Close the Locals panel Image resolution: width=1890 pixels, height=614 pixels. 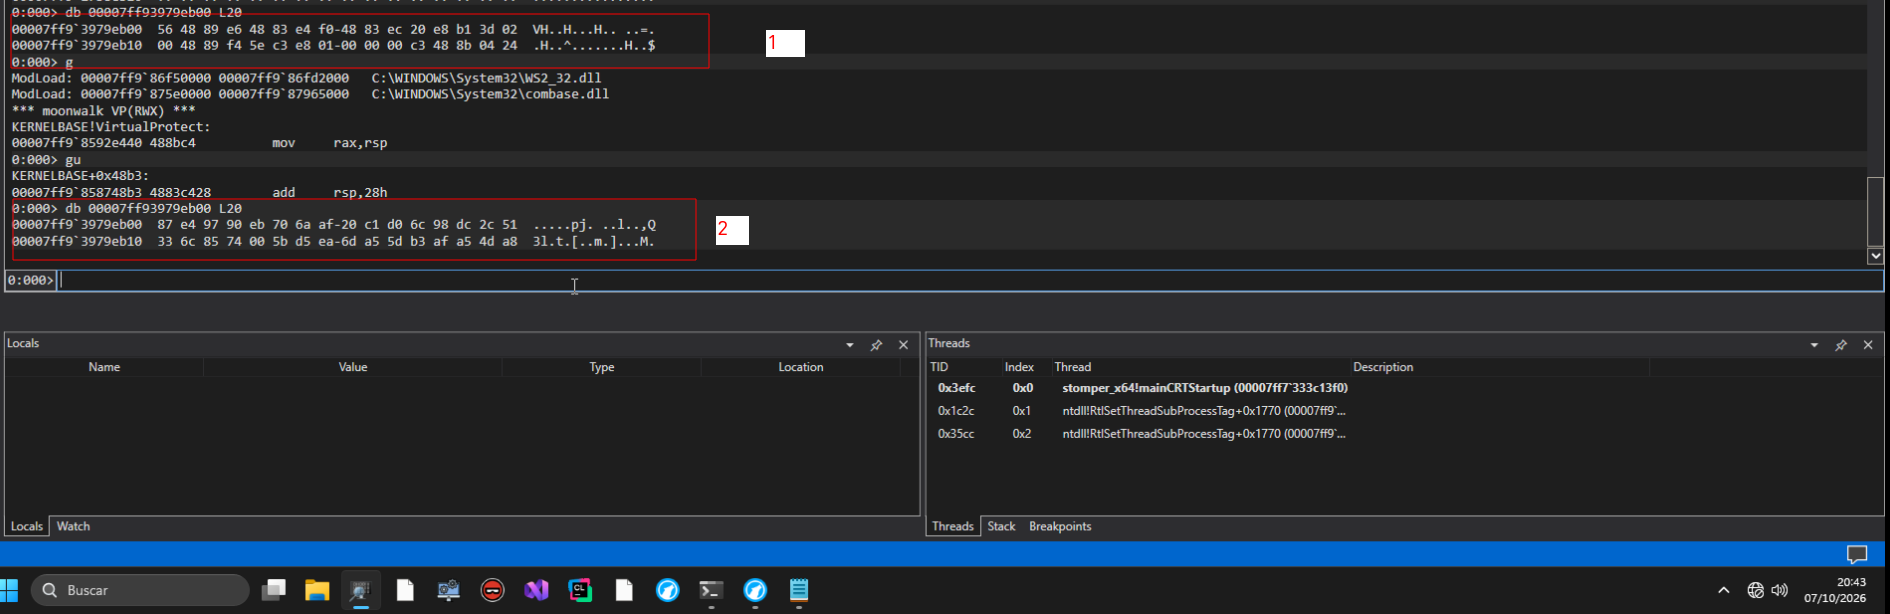(x=903, y=345)
